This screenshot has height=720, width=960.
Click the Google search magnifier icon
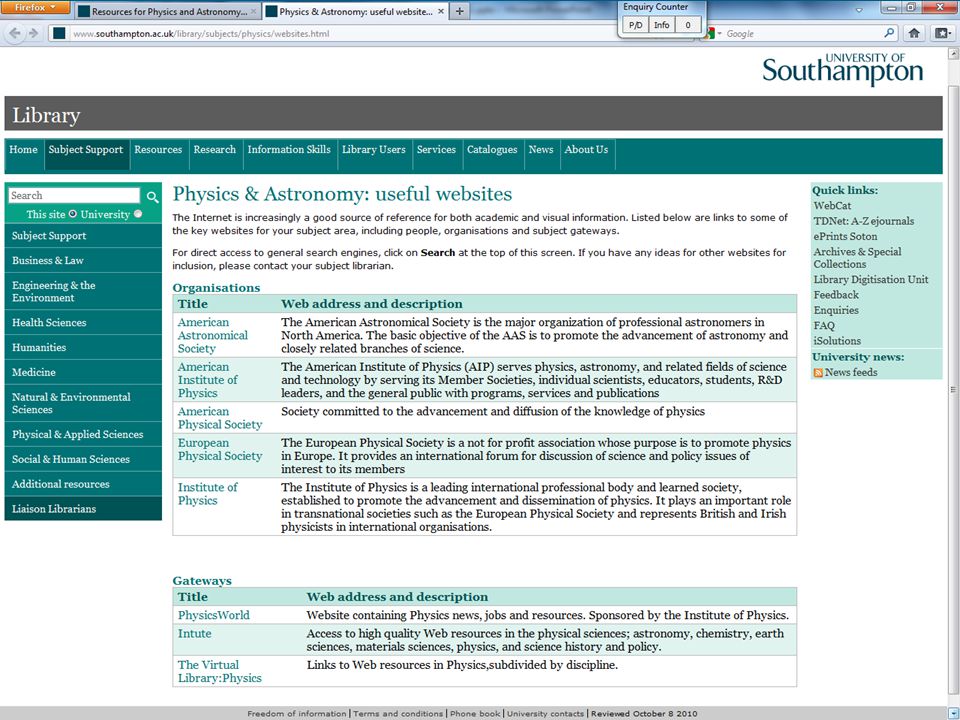click(x=889, y=33)
